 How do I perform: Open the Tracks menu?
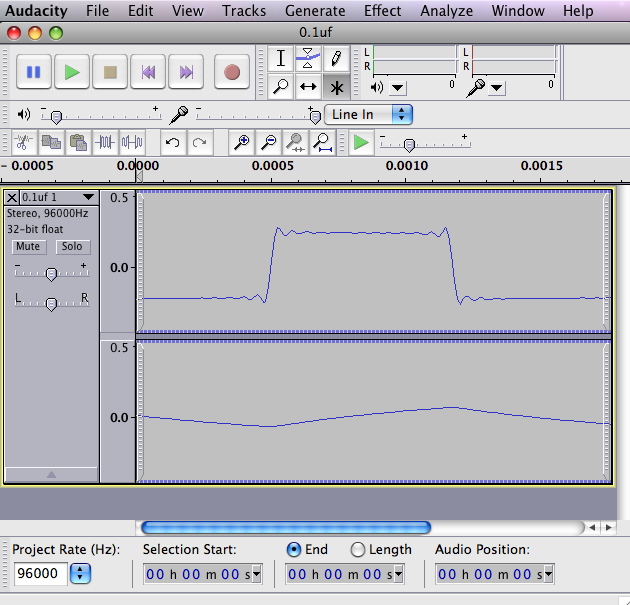[x=244, y=11]
